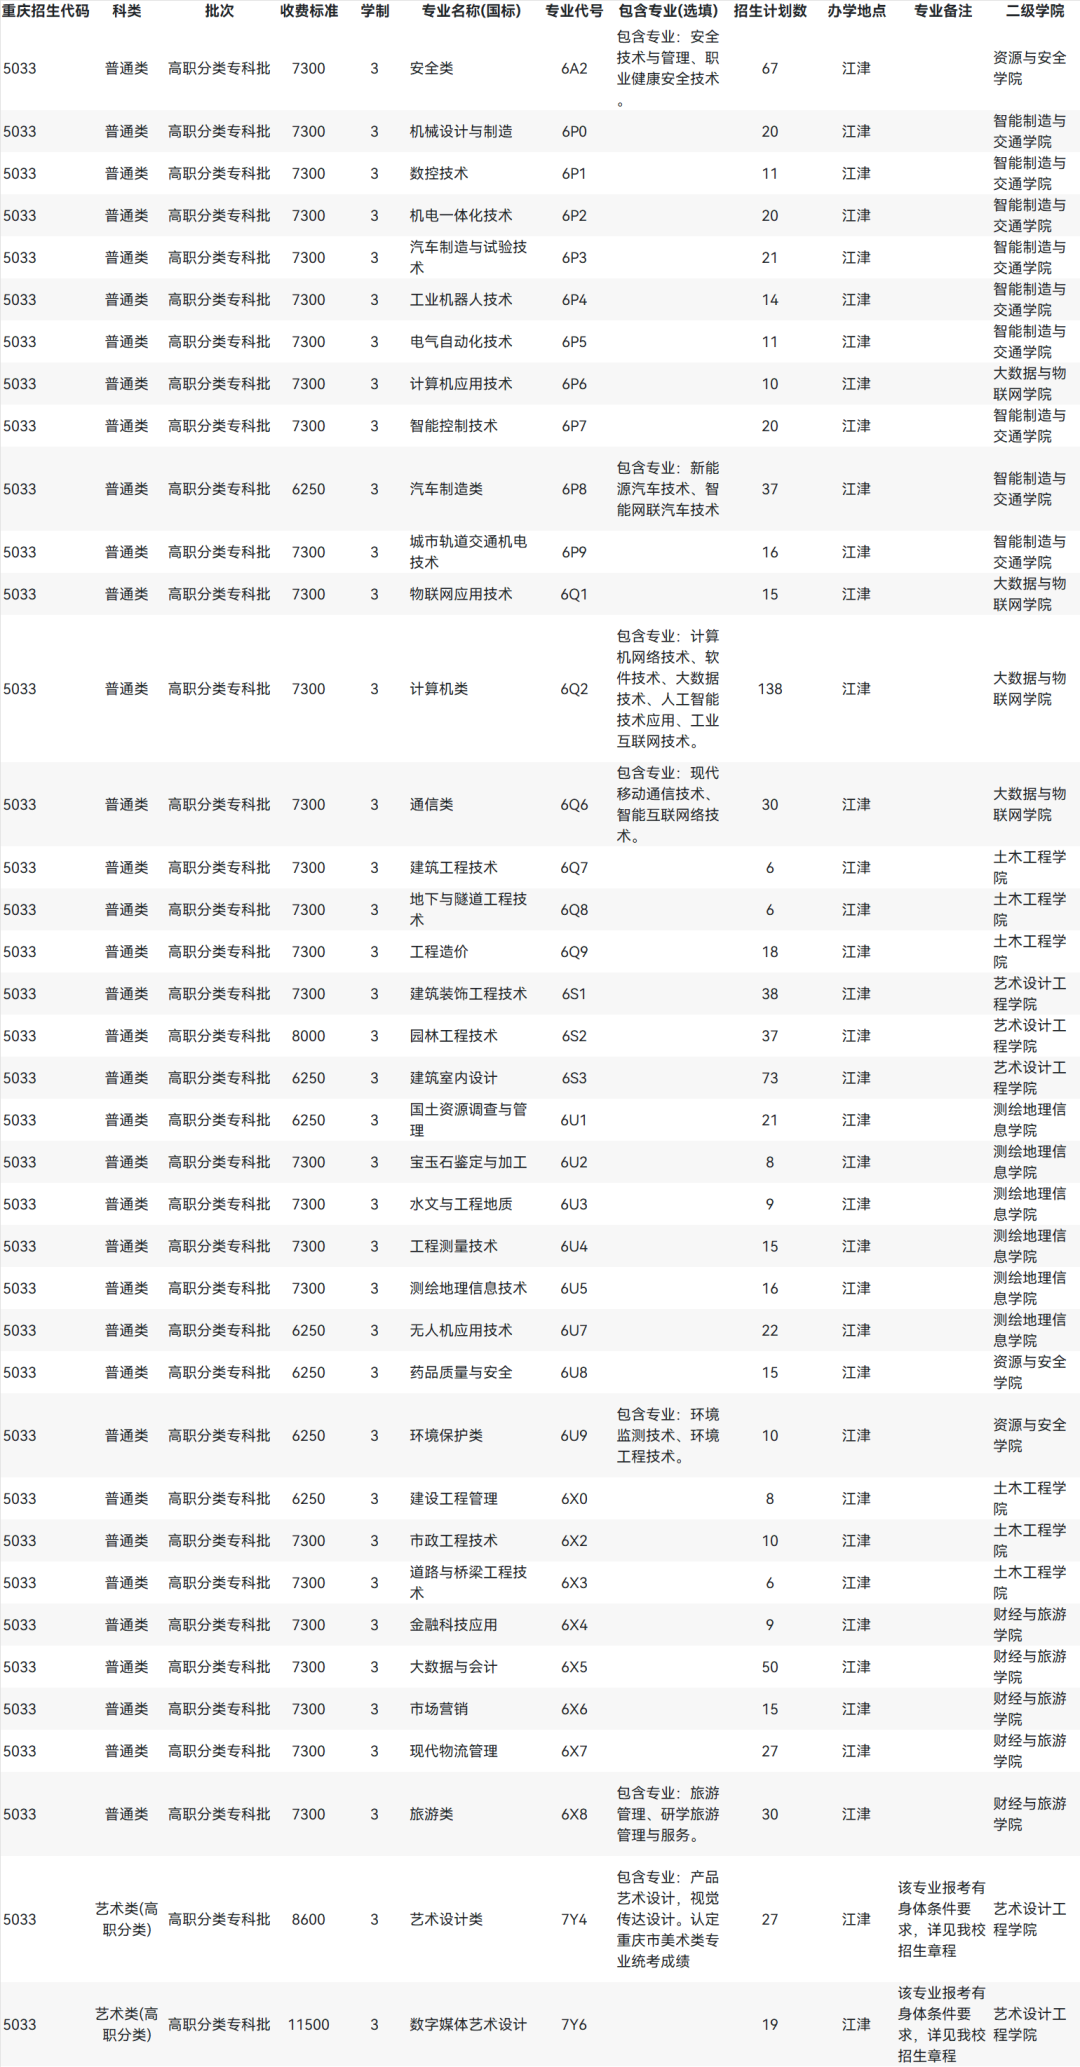Click the tuition value 8000

click(309, 1036)
